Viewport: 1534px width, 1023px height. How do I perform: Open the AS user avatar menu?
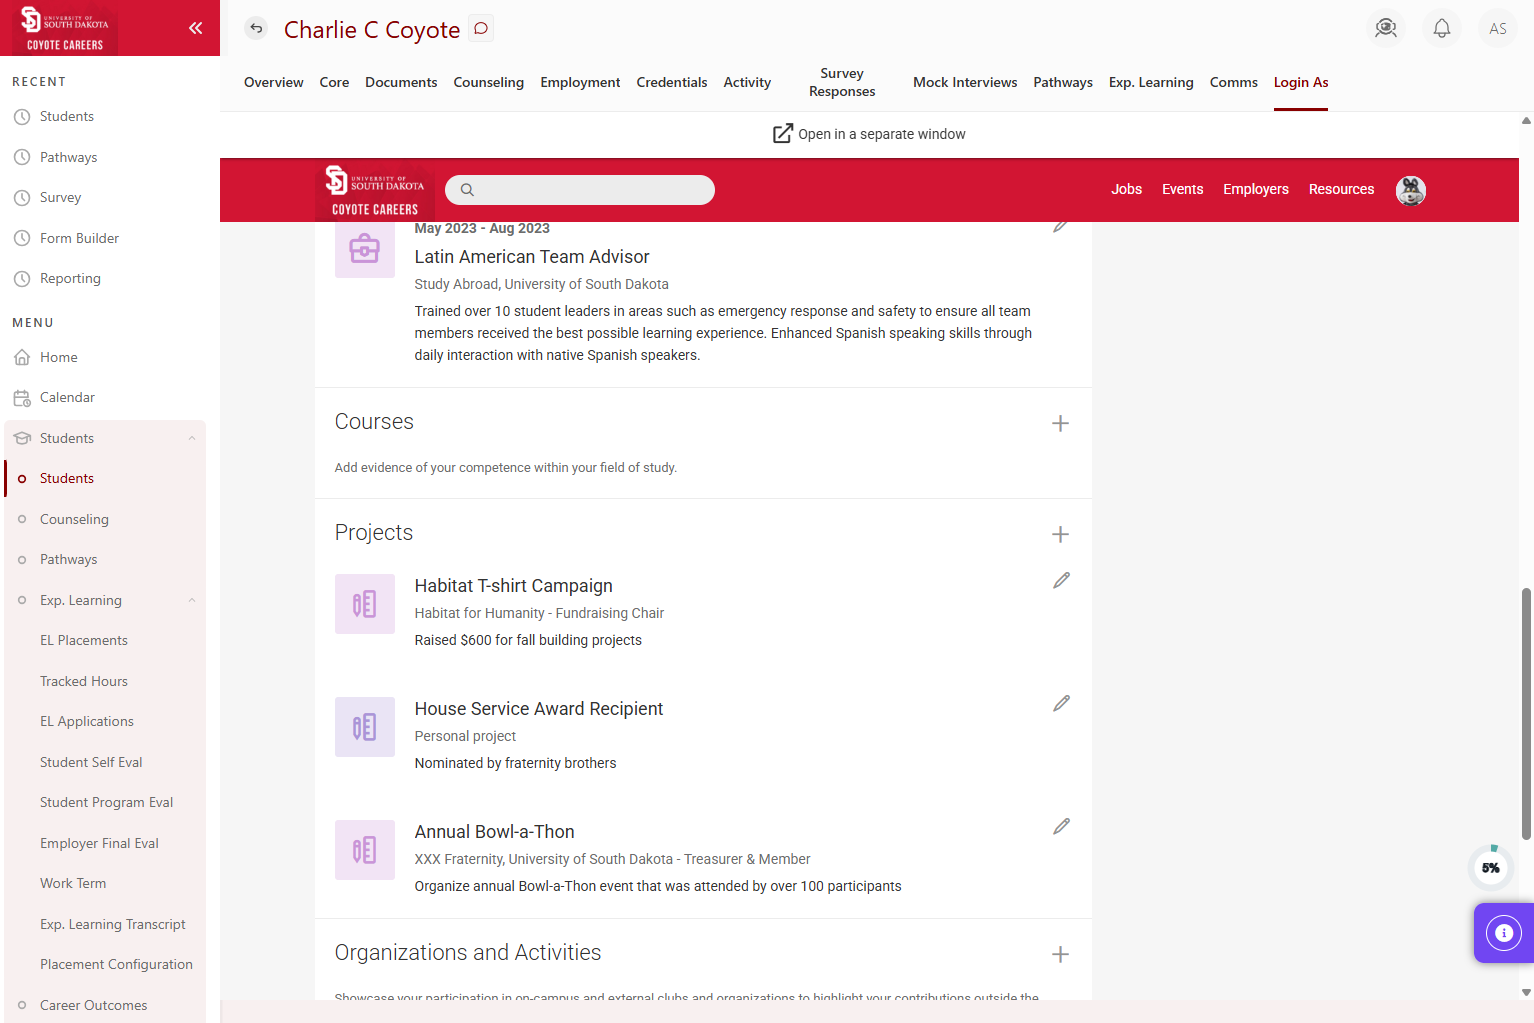pyautogui.click(x=1498, y=28)
